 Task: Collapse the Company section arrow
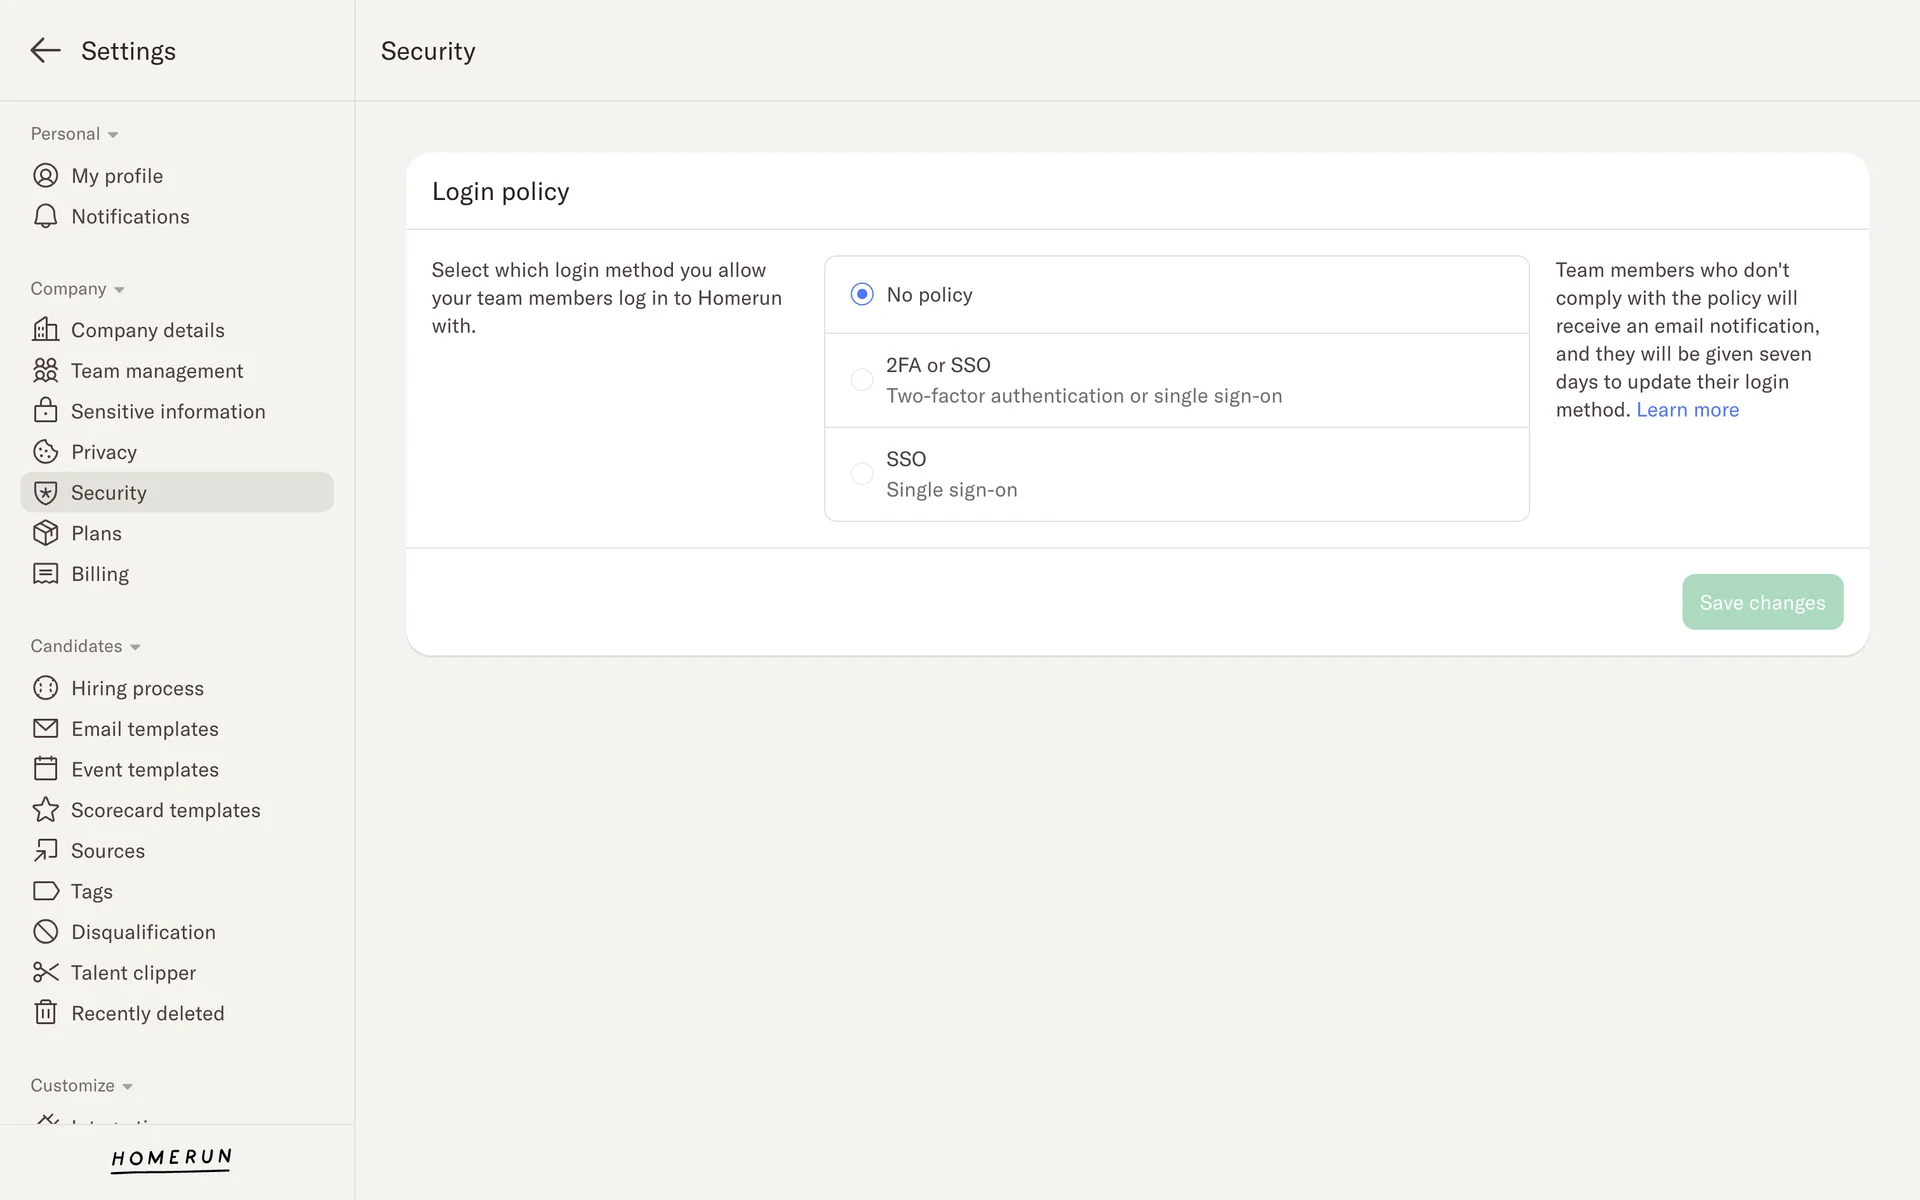point(119,290)
